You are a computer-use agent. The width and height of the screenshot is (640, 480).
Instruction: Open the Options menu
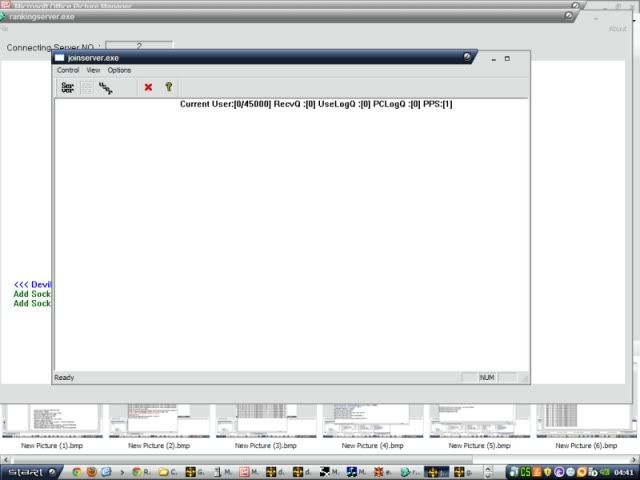[119, 70]
